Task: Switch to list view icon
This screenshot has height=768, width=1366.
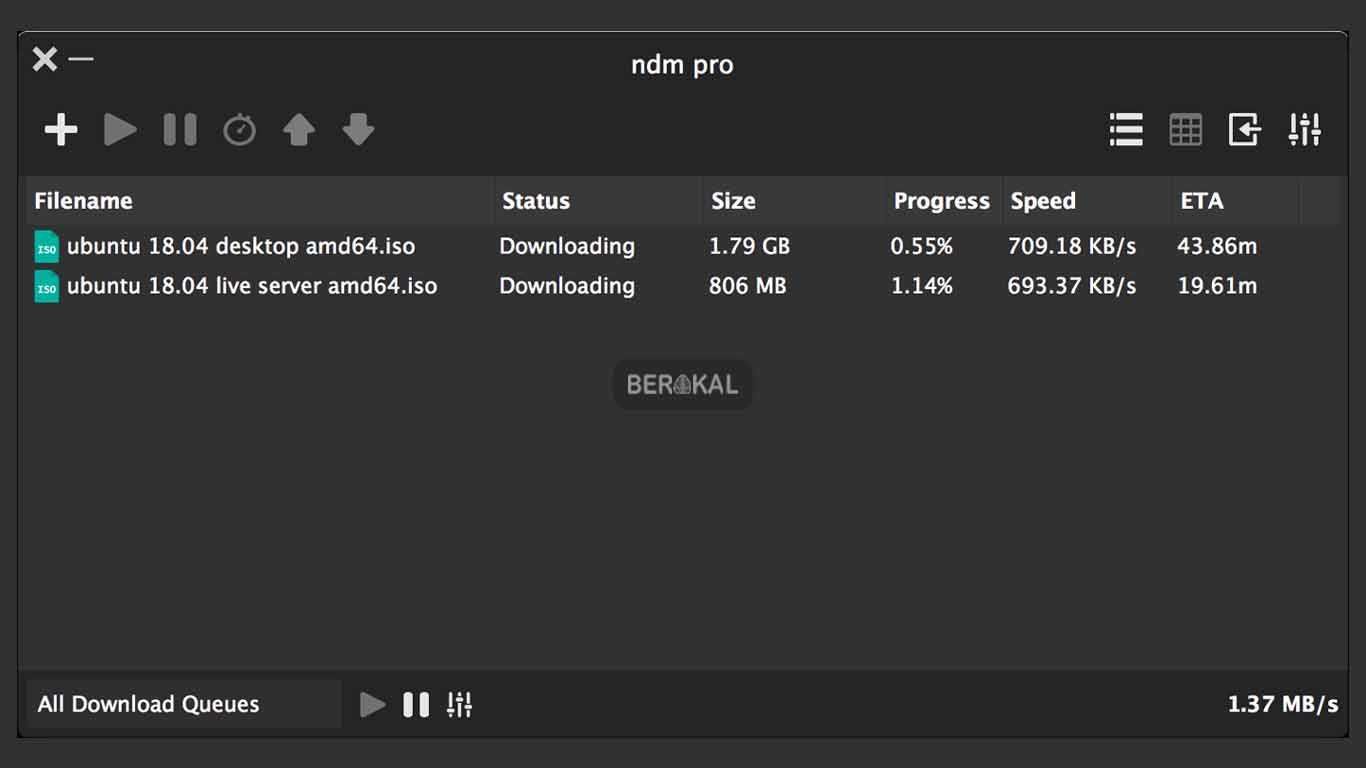Action: click(x=1126, y=130)
